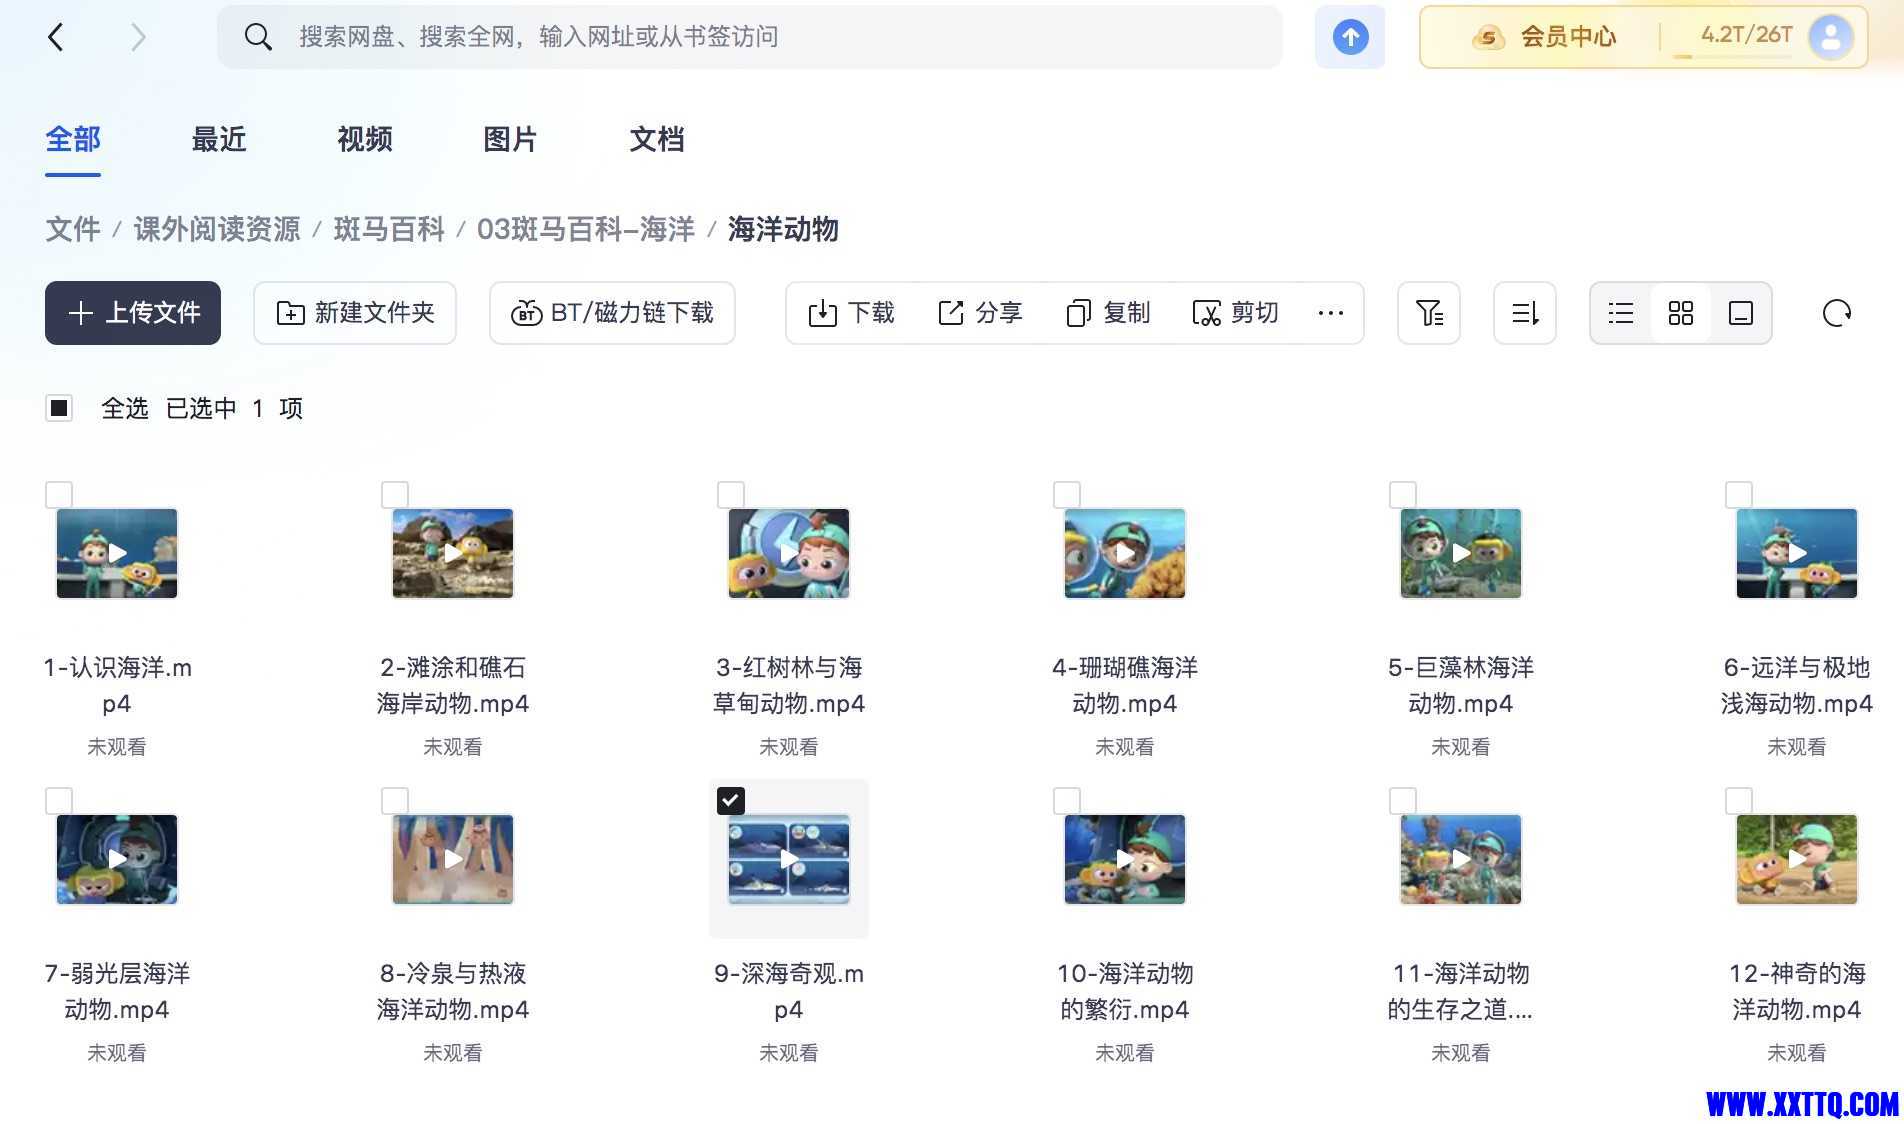Click the filter icon in toolbar
1904x1124 pixels.
[1429, 313]
